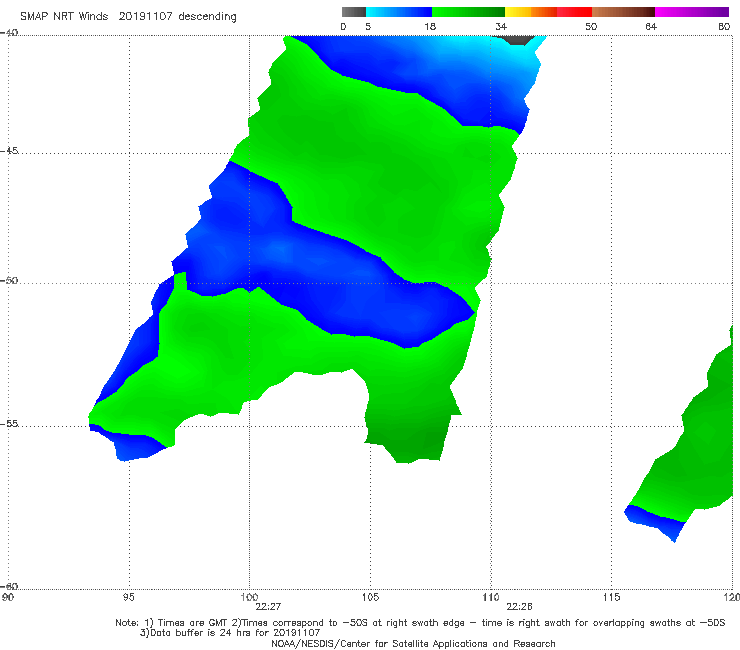Click the 'Data buffer is 24 hrs' note
Image resolution: width=740 pixels, height=650 pixels.
(230, 633)
